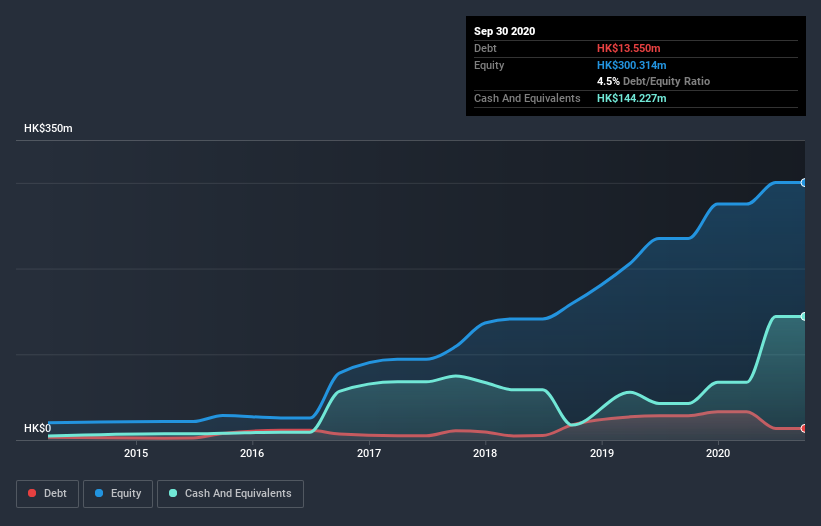821x526 pixels.
Task: Toggle the Debt series in the legend
Action: coord(47,494)
